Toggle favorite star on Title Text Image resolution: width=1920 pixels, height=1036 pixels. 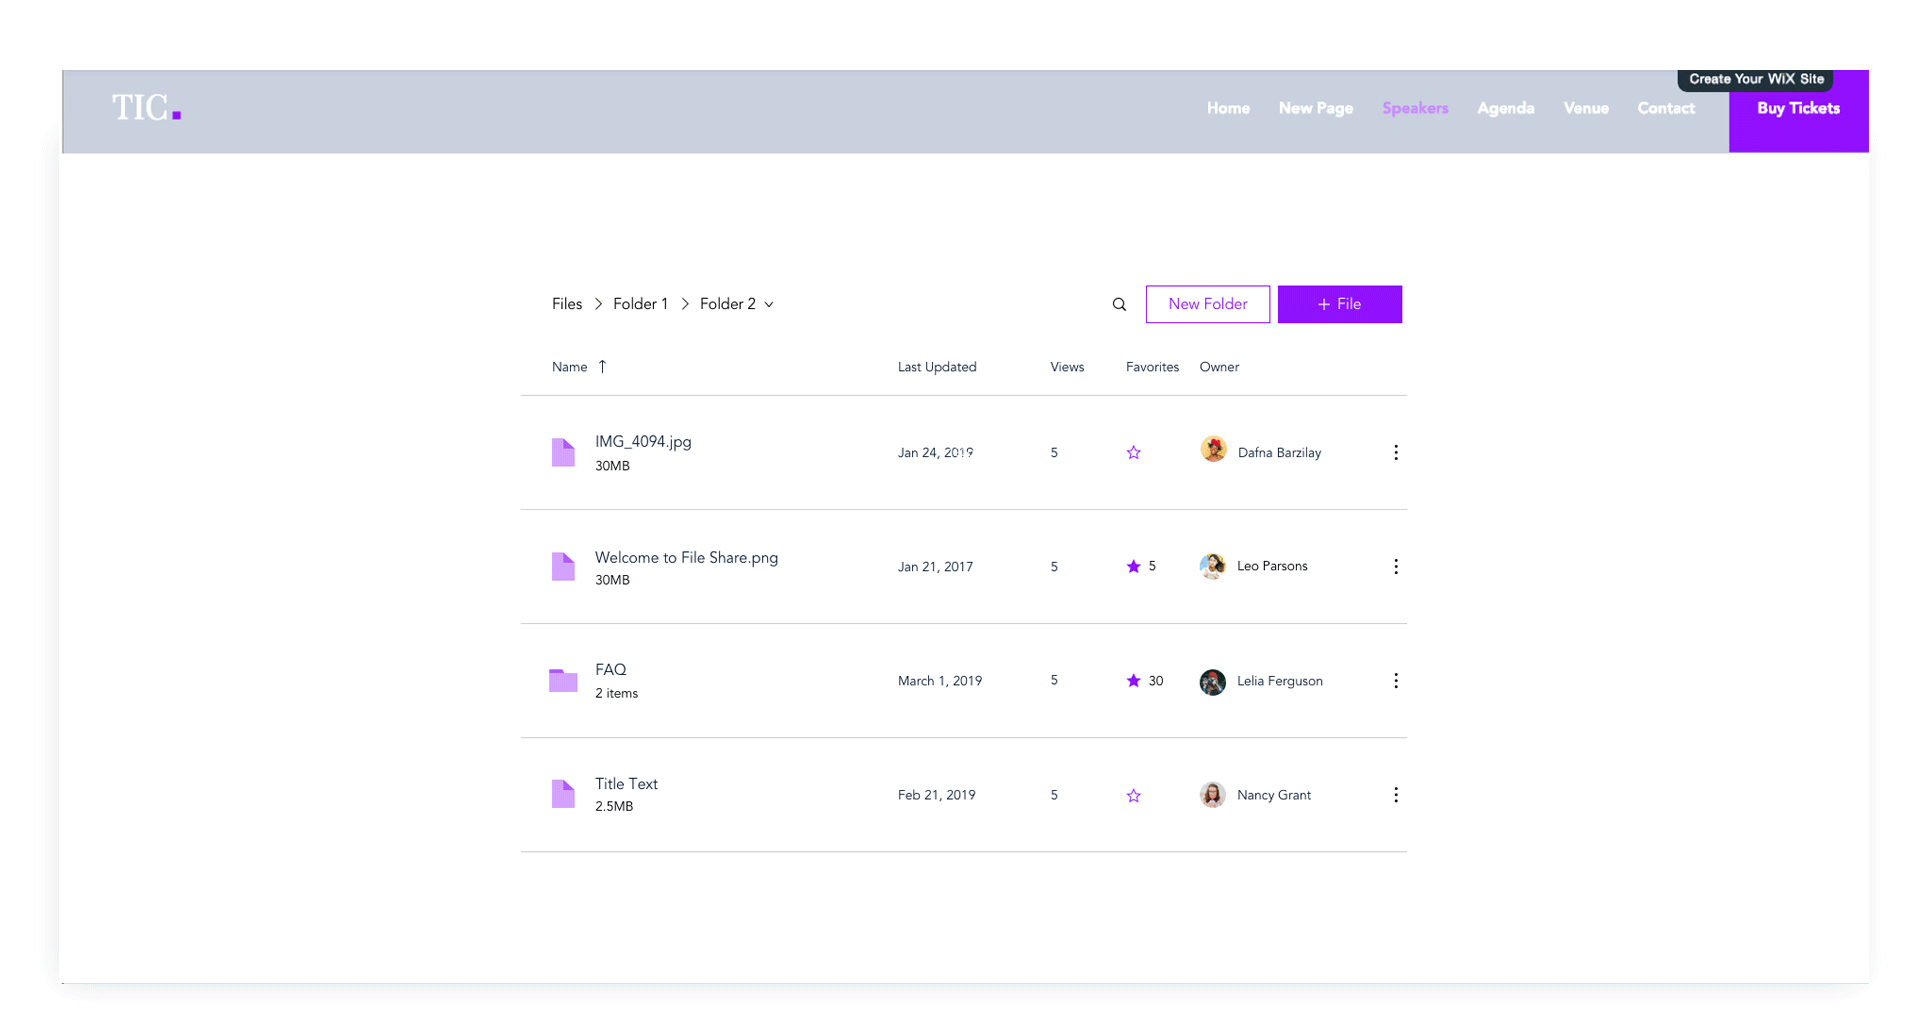click(x=1133, y=796)
